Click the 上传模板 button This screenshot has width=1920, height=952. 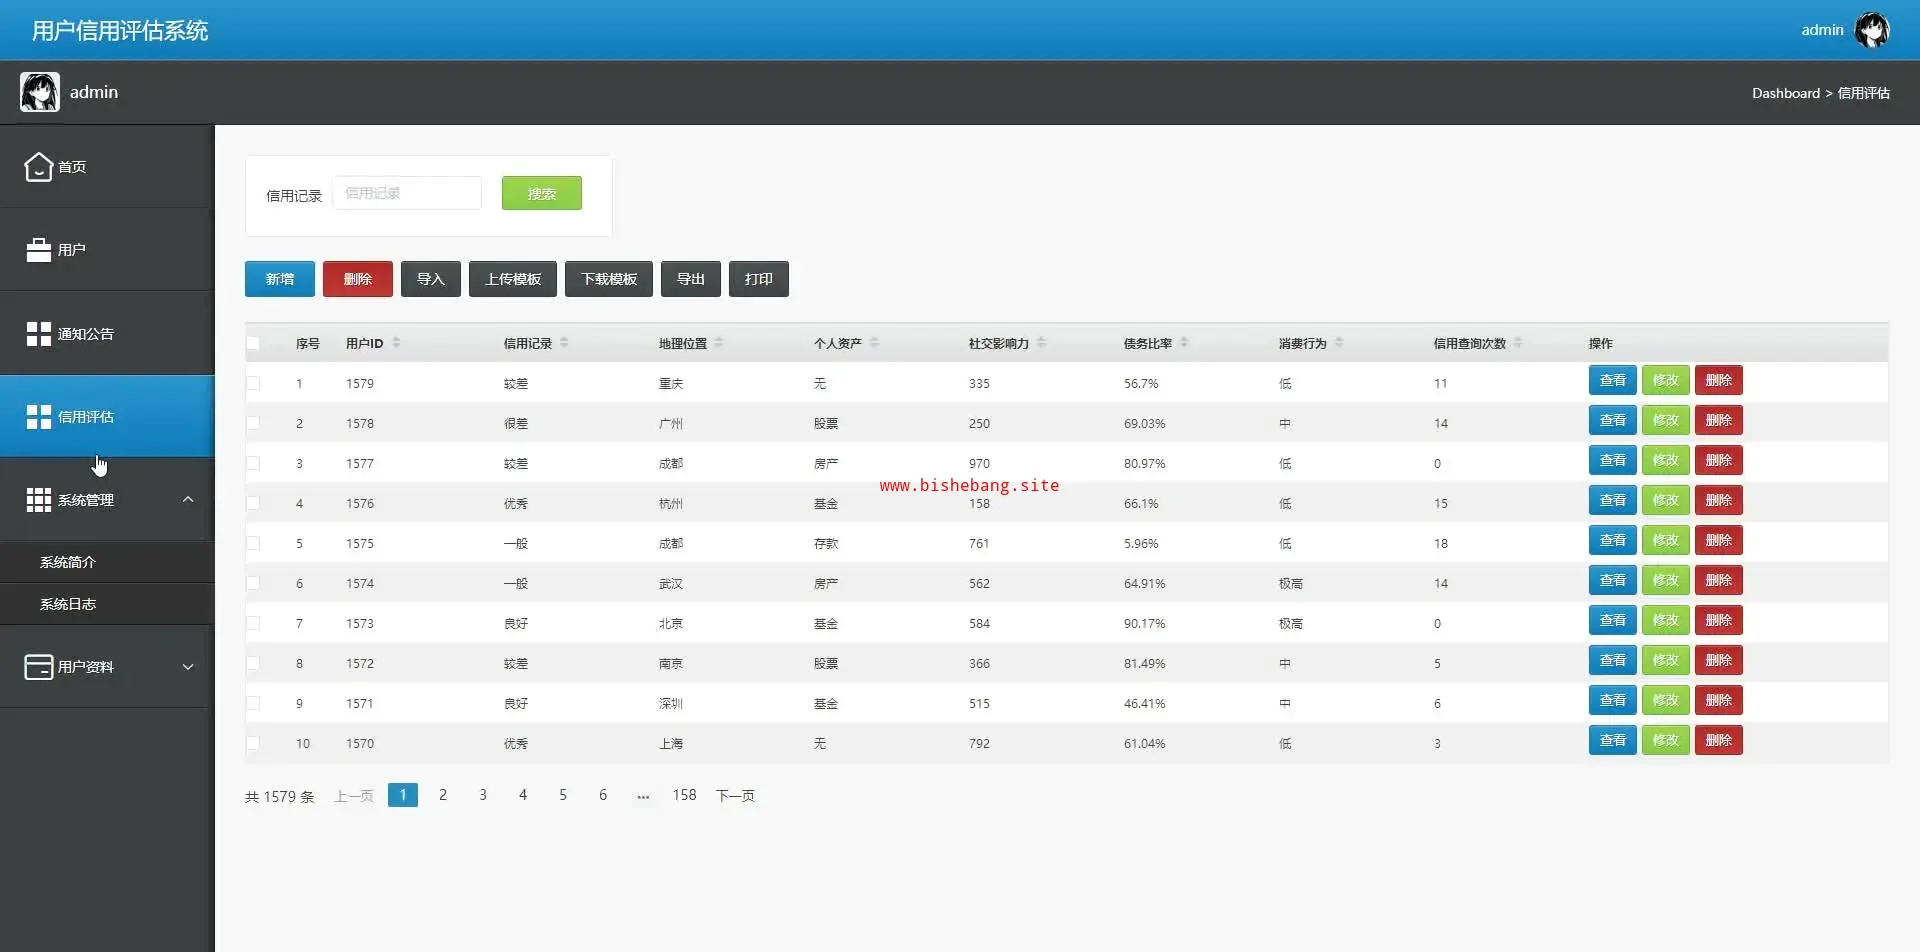pos(513,279)
